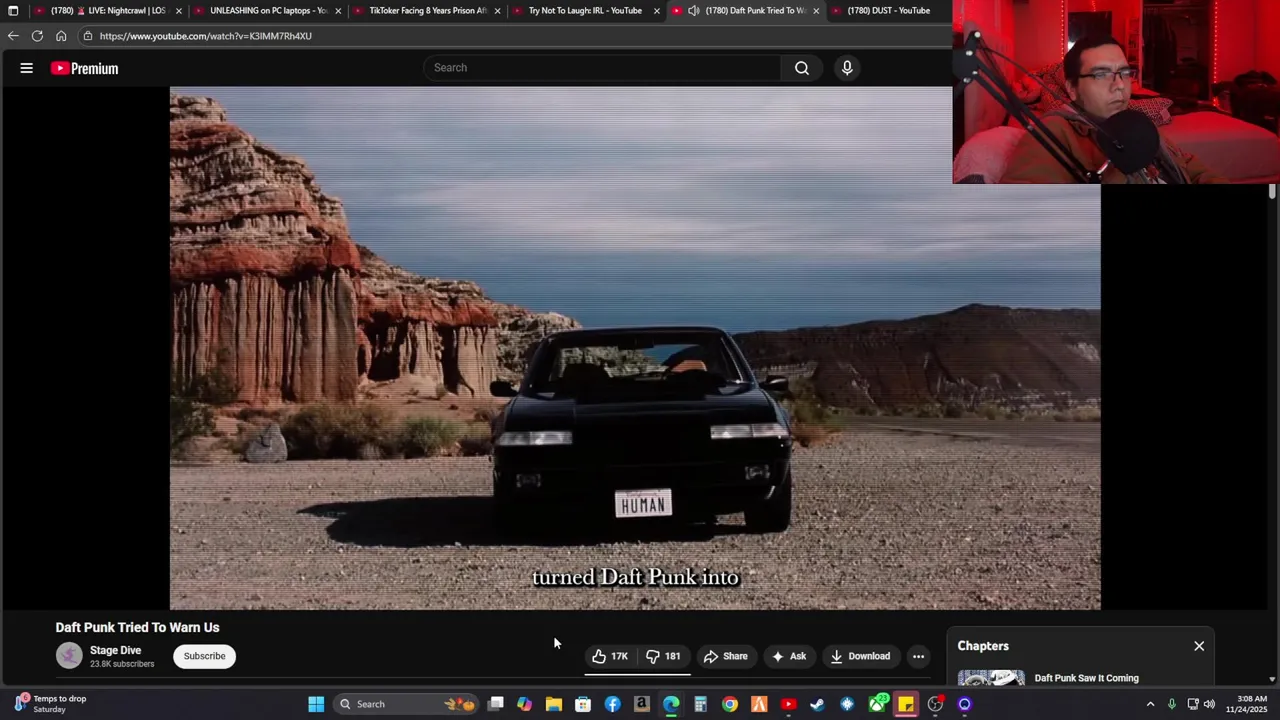
Task: Open Microsoft Edge from the taskbar
Action: [671, 704]
